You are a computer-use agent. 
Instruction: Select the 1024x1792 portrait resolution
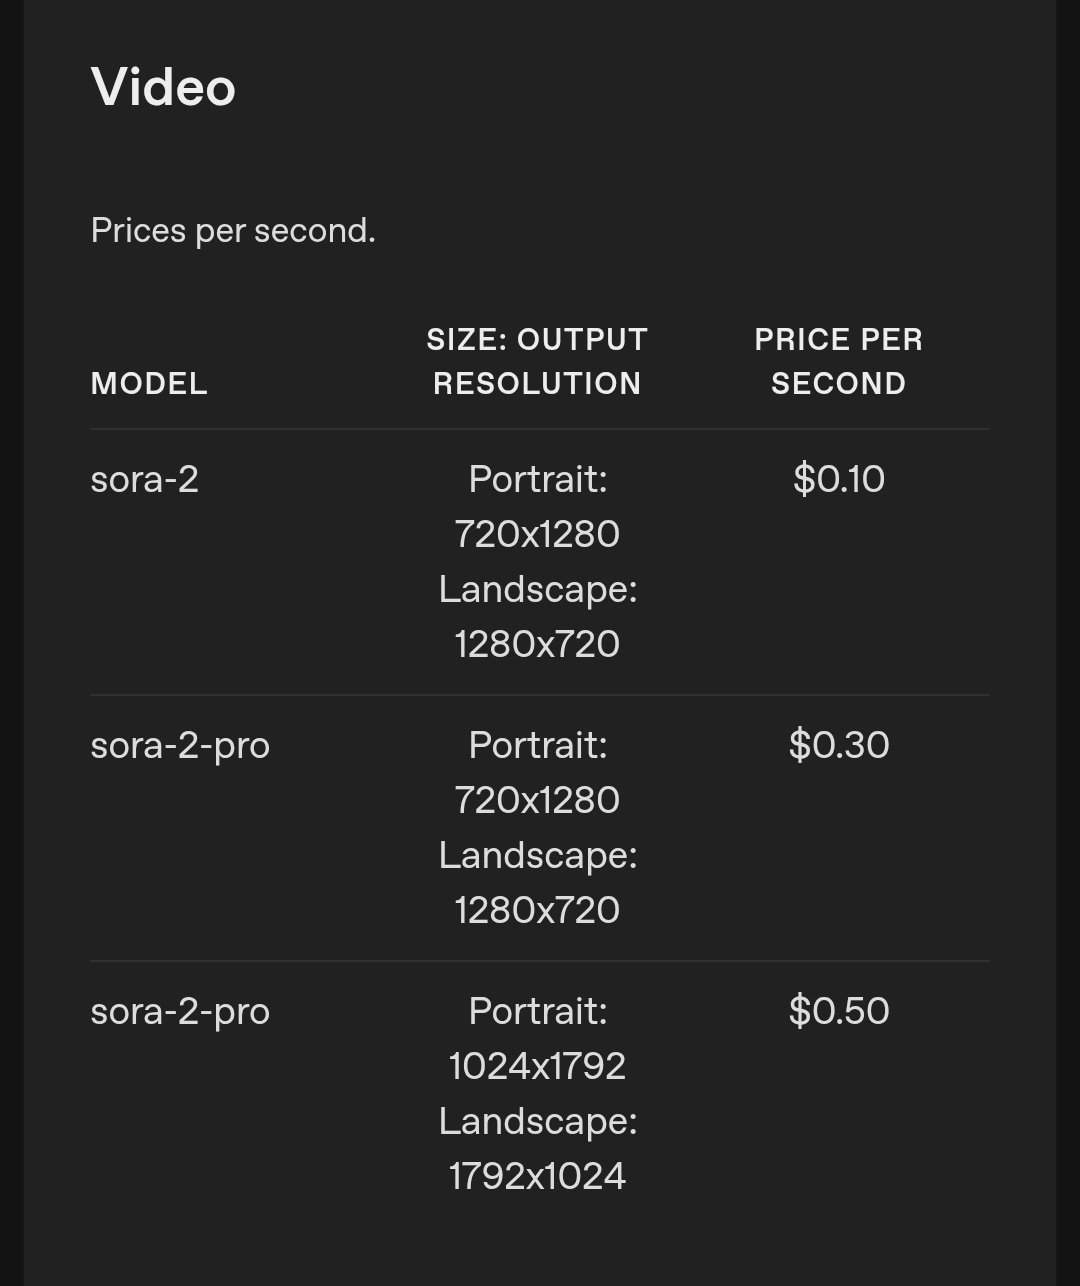(537, 1066)
